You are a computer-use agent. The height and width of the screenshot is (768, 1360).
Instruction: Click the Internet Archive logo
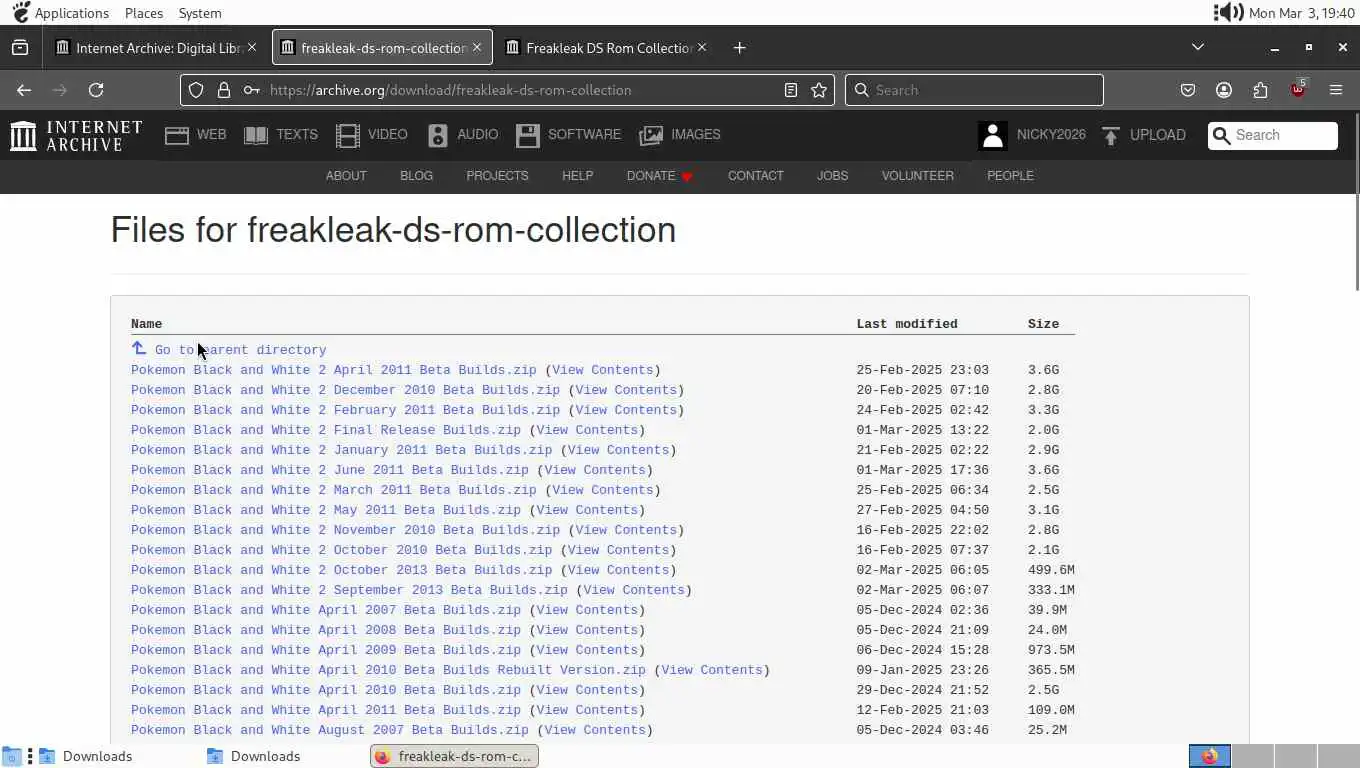pyautogui.click(x=76, y=135)
